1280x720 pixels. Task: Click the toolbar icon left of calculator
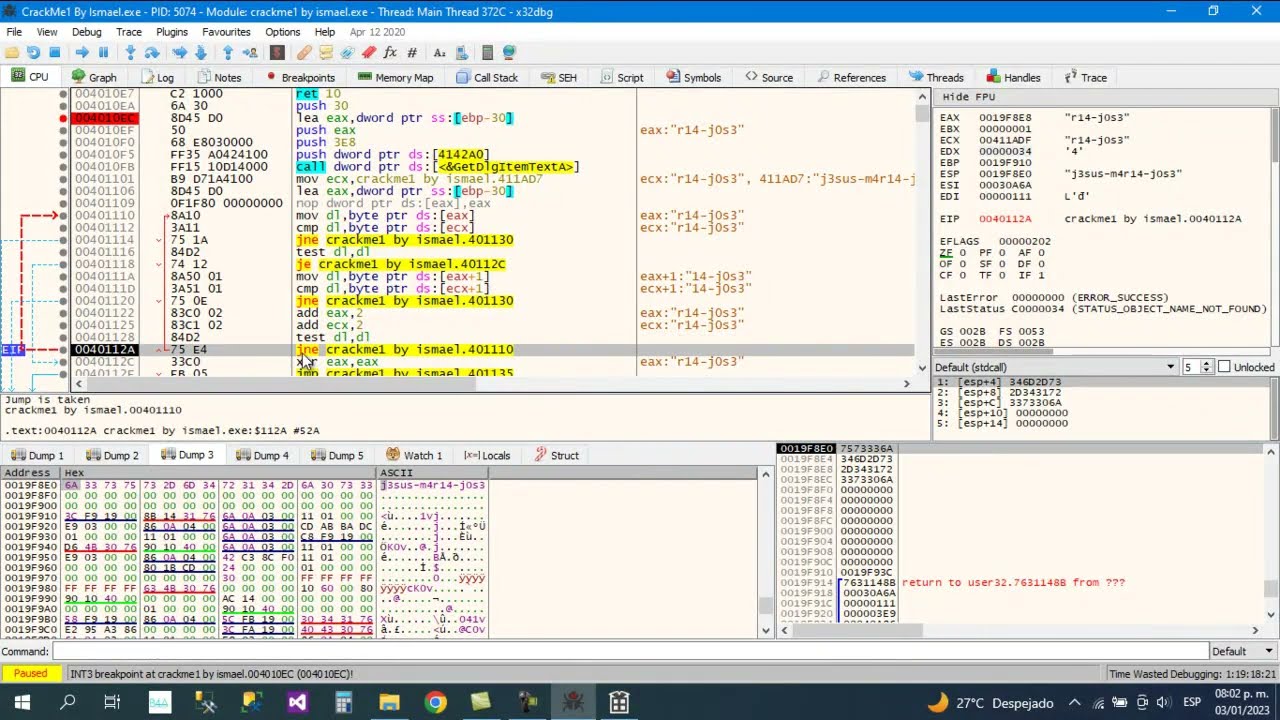(460, 52)
